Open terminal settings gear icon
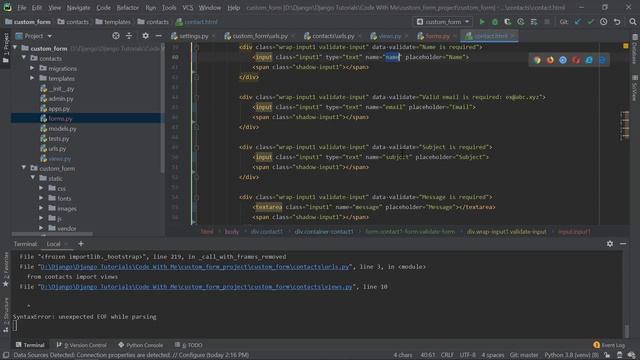 [x=610, y=244]
